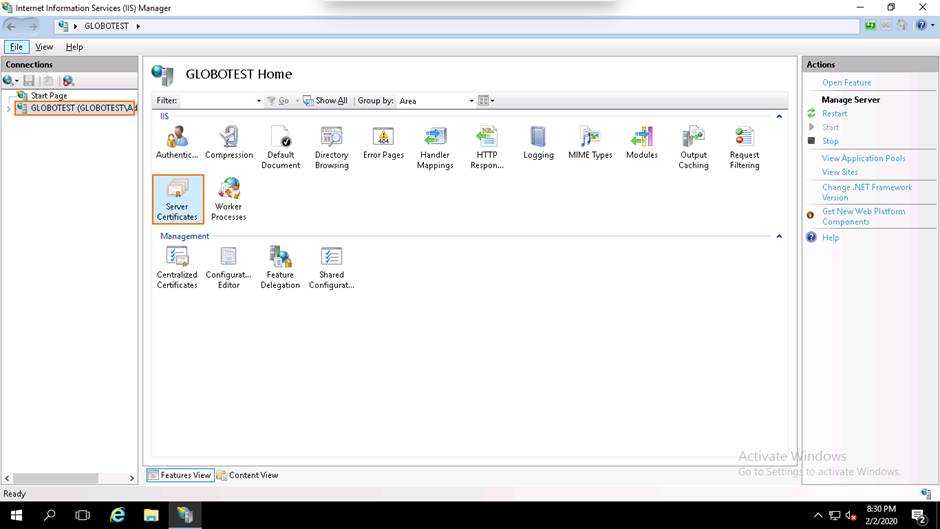Open breadcrumb arrow after GLOBOTEST

coord(138,26)
